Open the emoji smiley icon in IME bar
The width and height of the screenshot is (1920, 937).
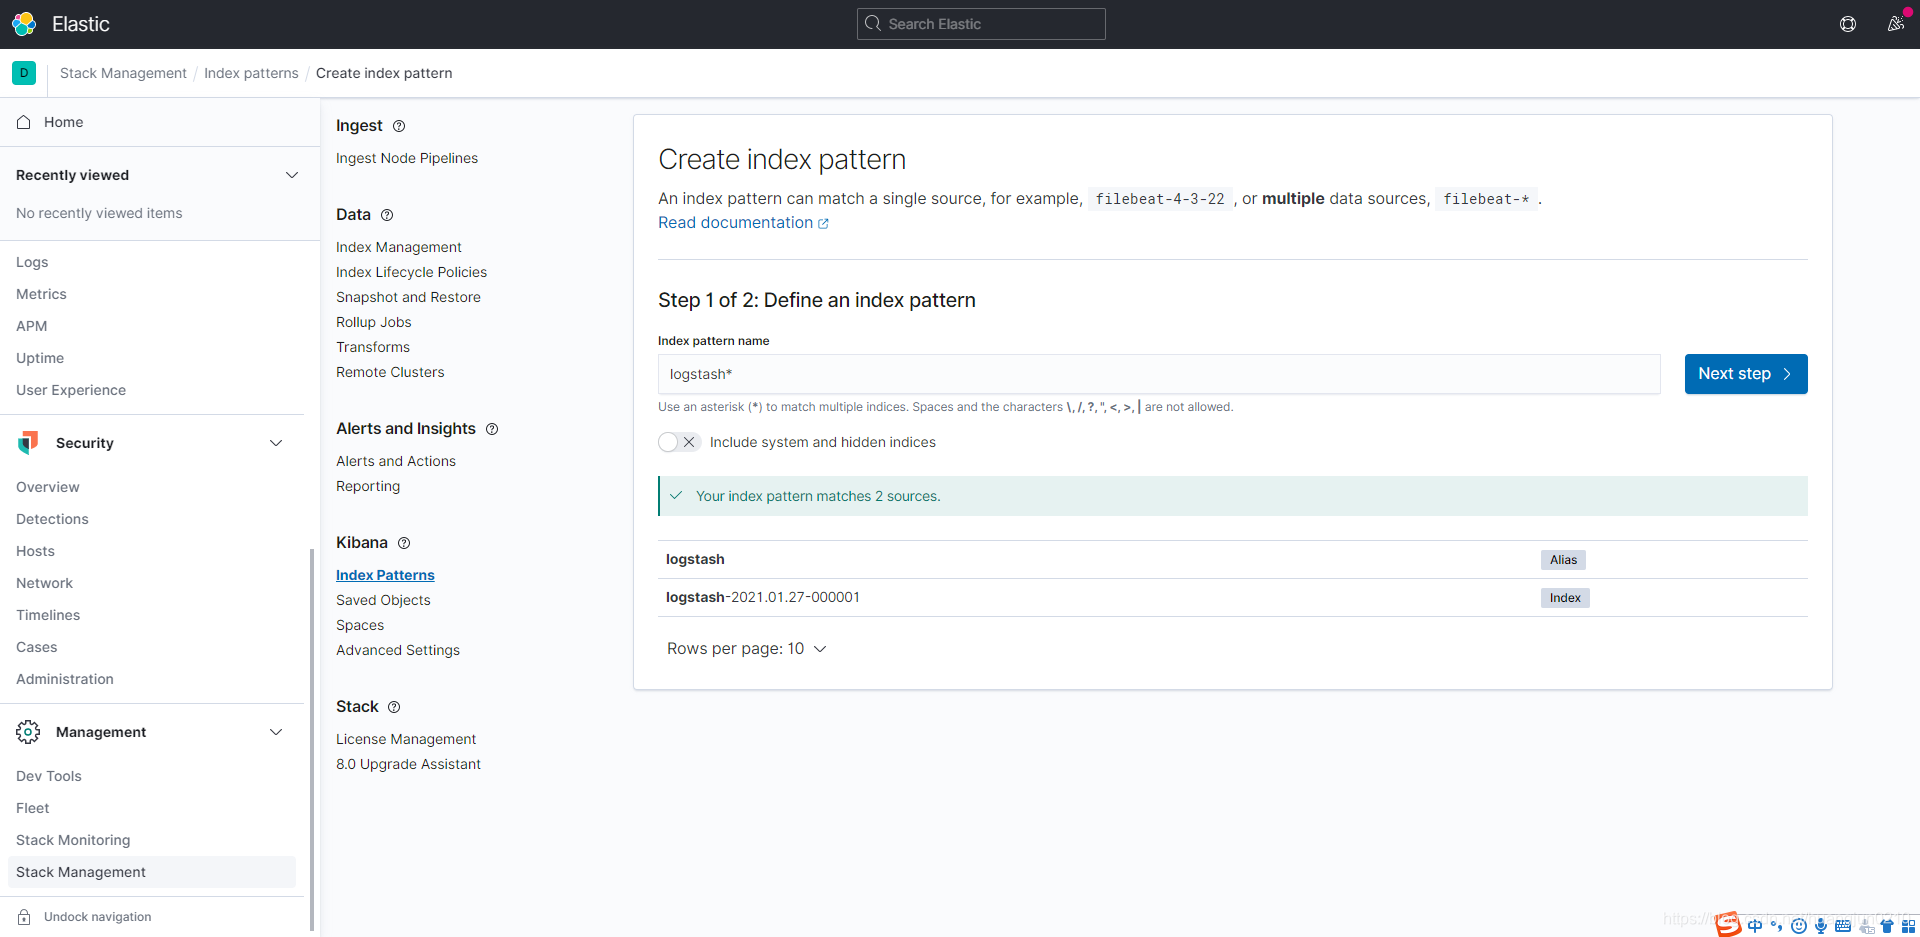(1799, 926)
